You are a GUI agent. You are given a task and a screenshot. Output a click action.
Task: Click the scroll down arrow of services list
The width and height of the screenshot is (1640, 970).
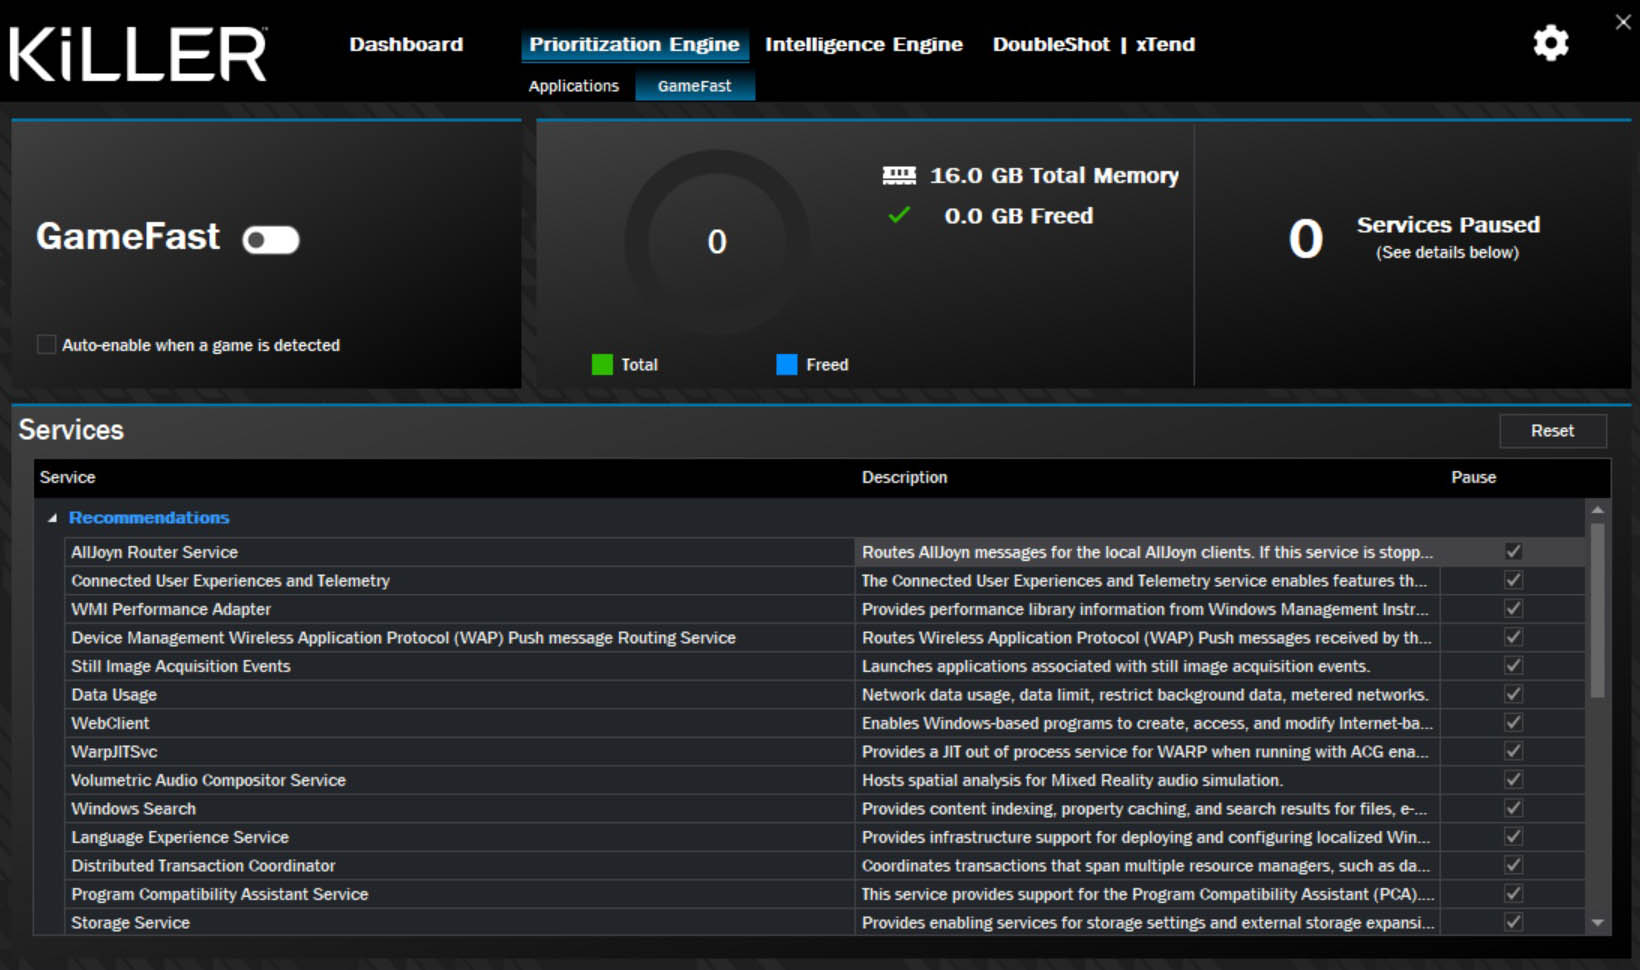[x=1598, y=923]
